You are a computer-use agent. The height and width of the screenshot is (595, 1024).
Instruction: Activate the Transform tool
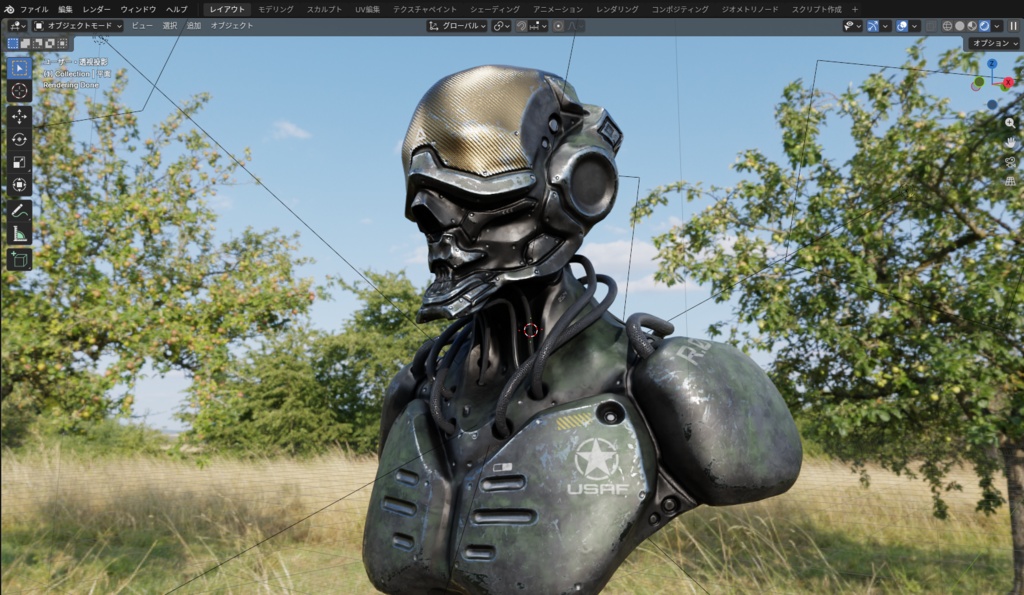(x=19, y=185)
